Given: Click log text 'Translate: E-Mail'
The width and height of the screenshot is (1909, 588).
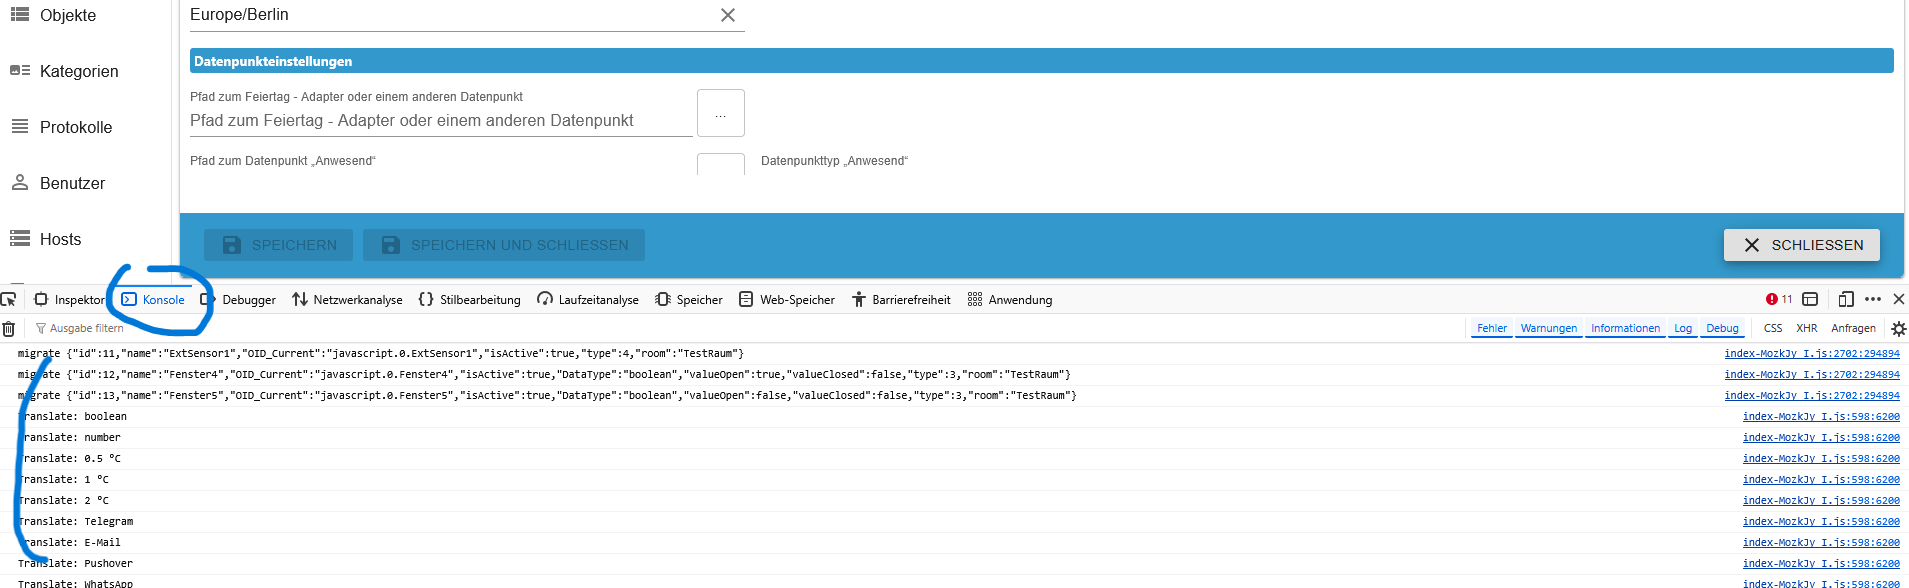Looking at the screenshot, I should coord(69,543).
